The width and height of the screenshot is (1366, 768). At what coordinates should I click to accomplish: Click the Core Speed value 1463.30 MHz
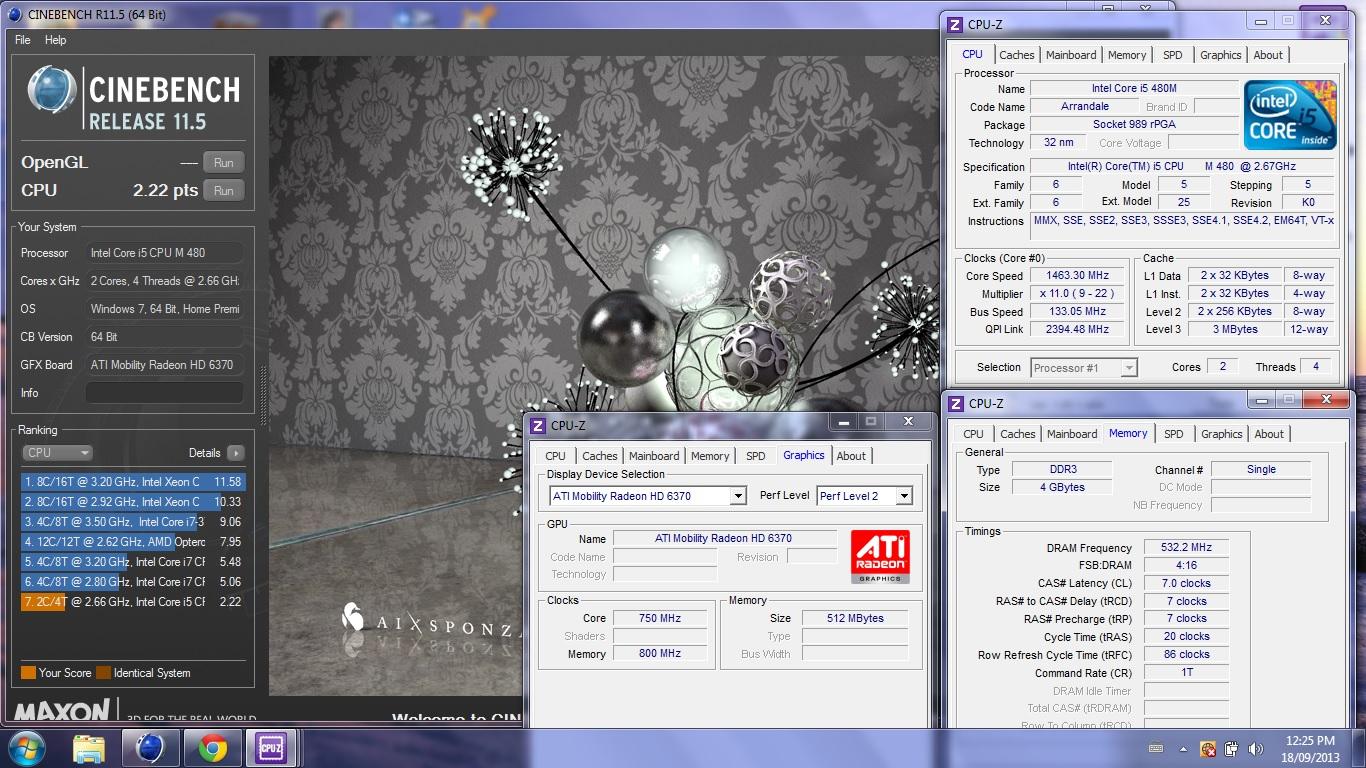pyautogui.click(x=1078, y=276)
